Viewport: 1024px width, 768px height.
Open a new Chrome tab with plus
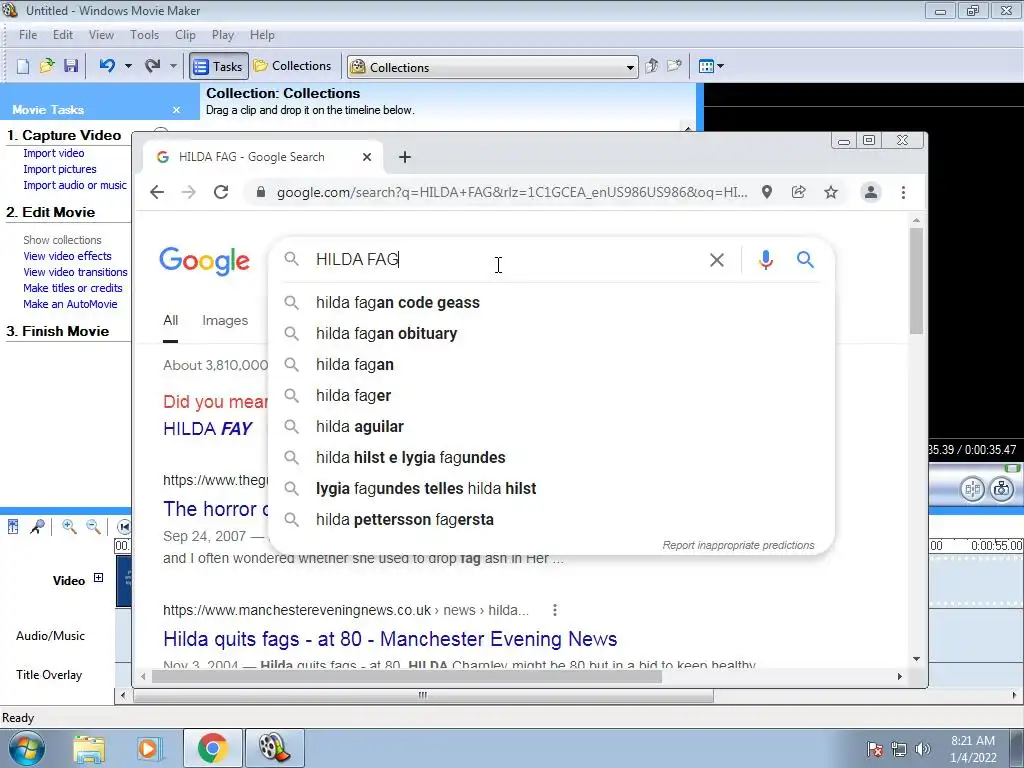point(405,157)
